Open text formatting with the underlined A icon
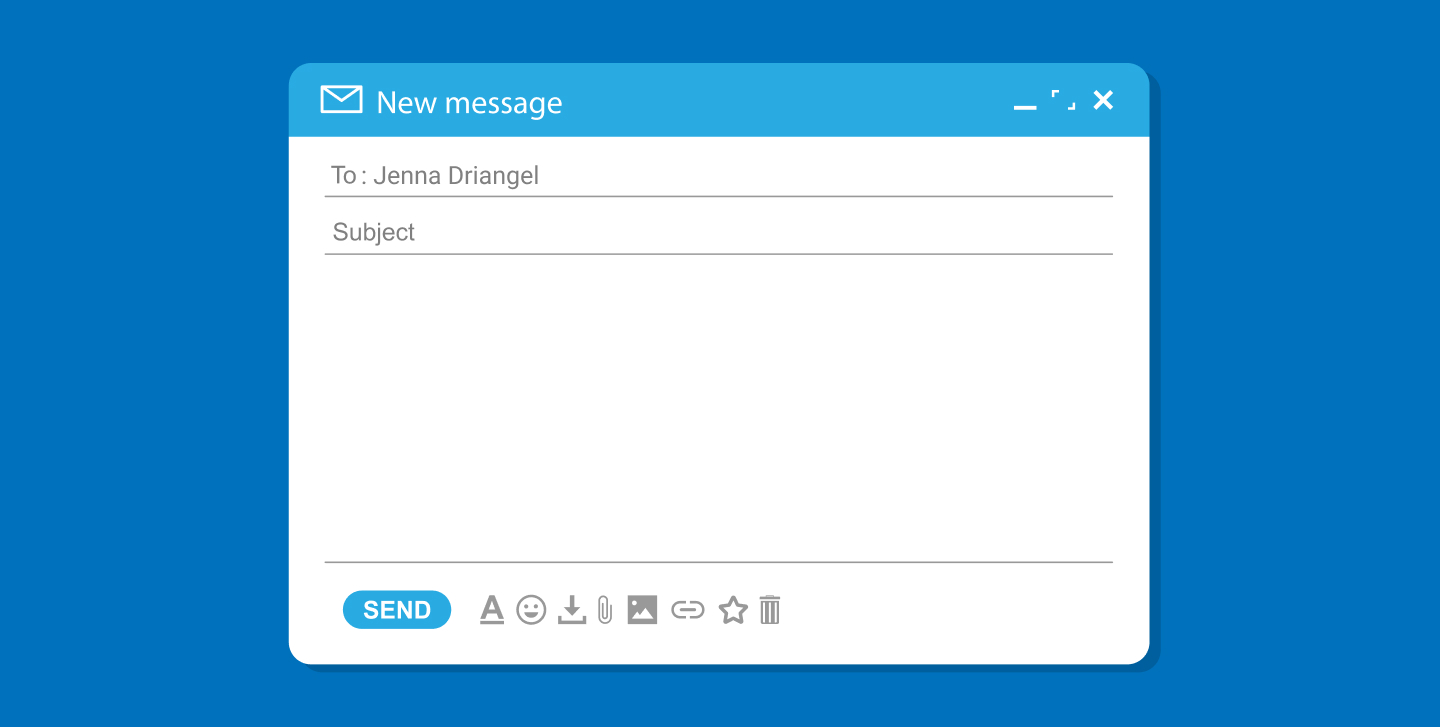Screen dimensions: 1440x727 pyautogui.click(x=492, y=609)
